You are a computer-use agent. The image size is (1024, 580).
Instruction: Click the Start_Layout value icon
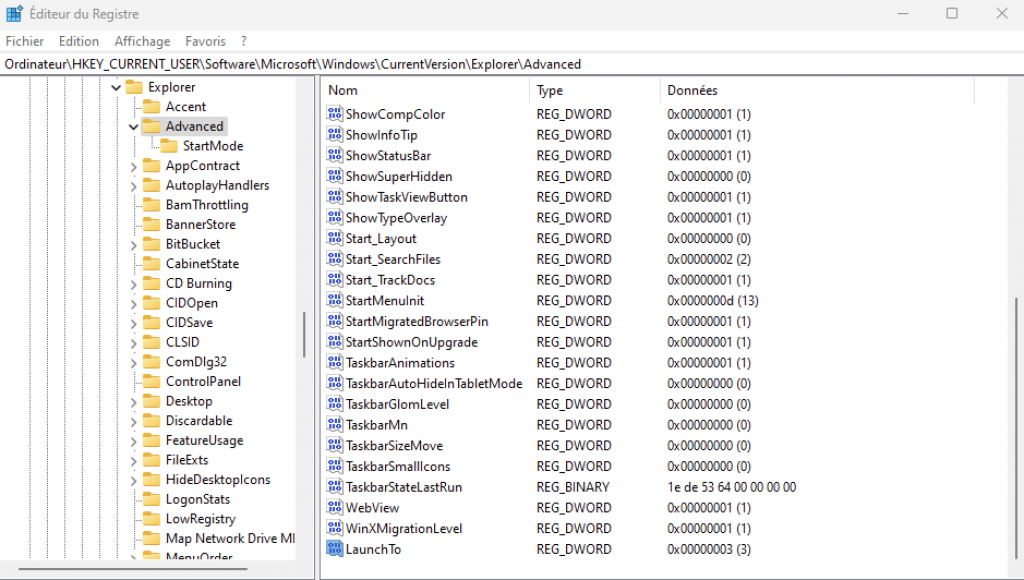coord(334,238)
